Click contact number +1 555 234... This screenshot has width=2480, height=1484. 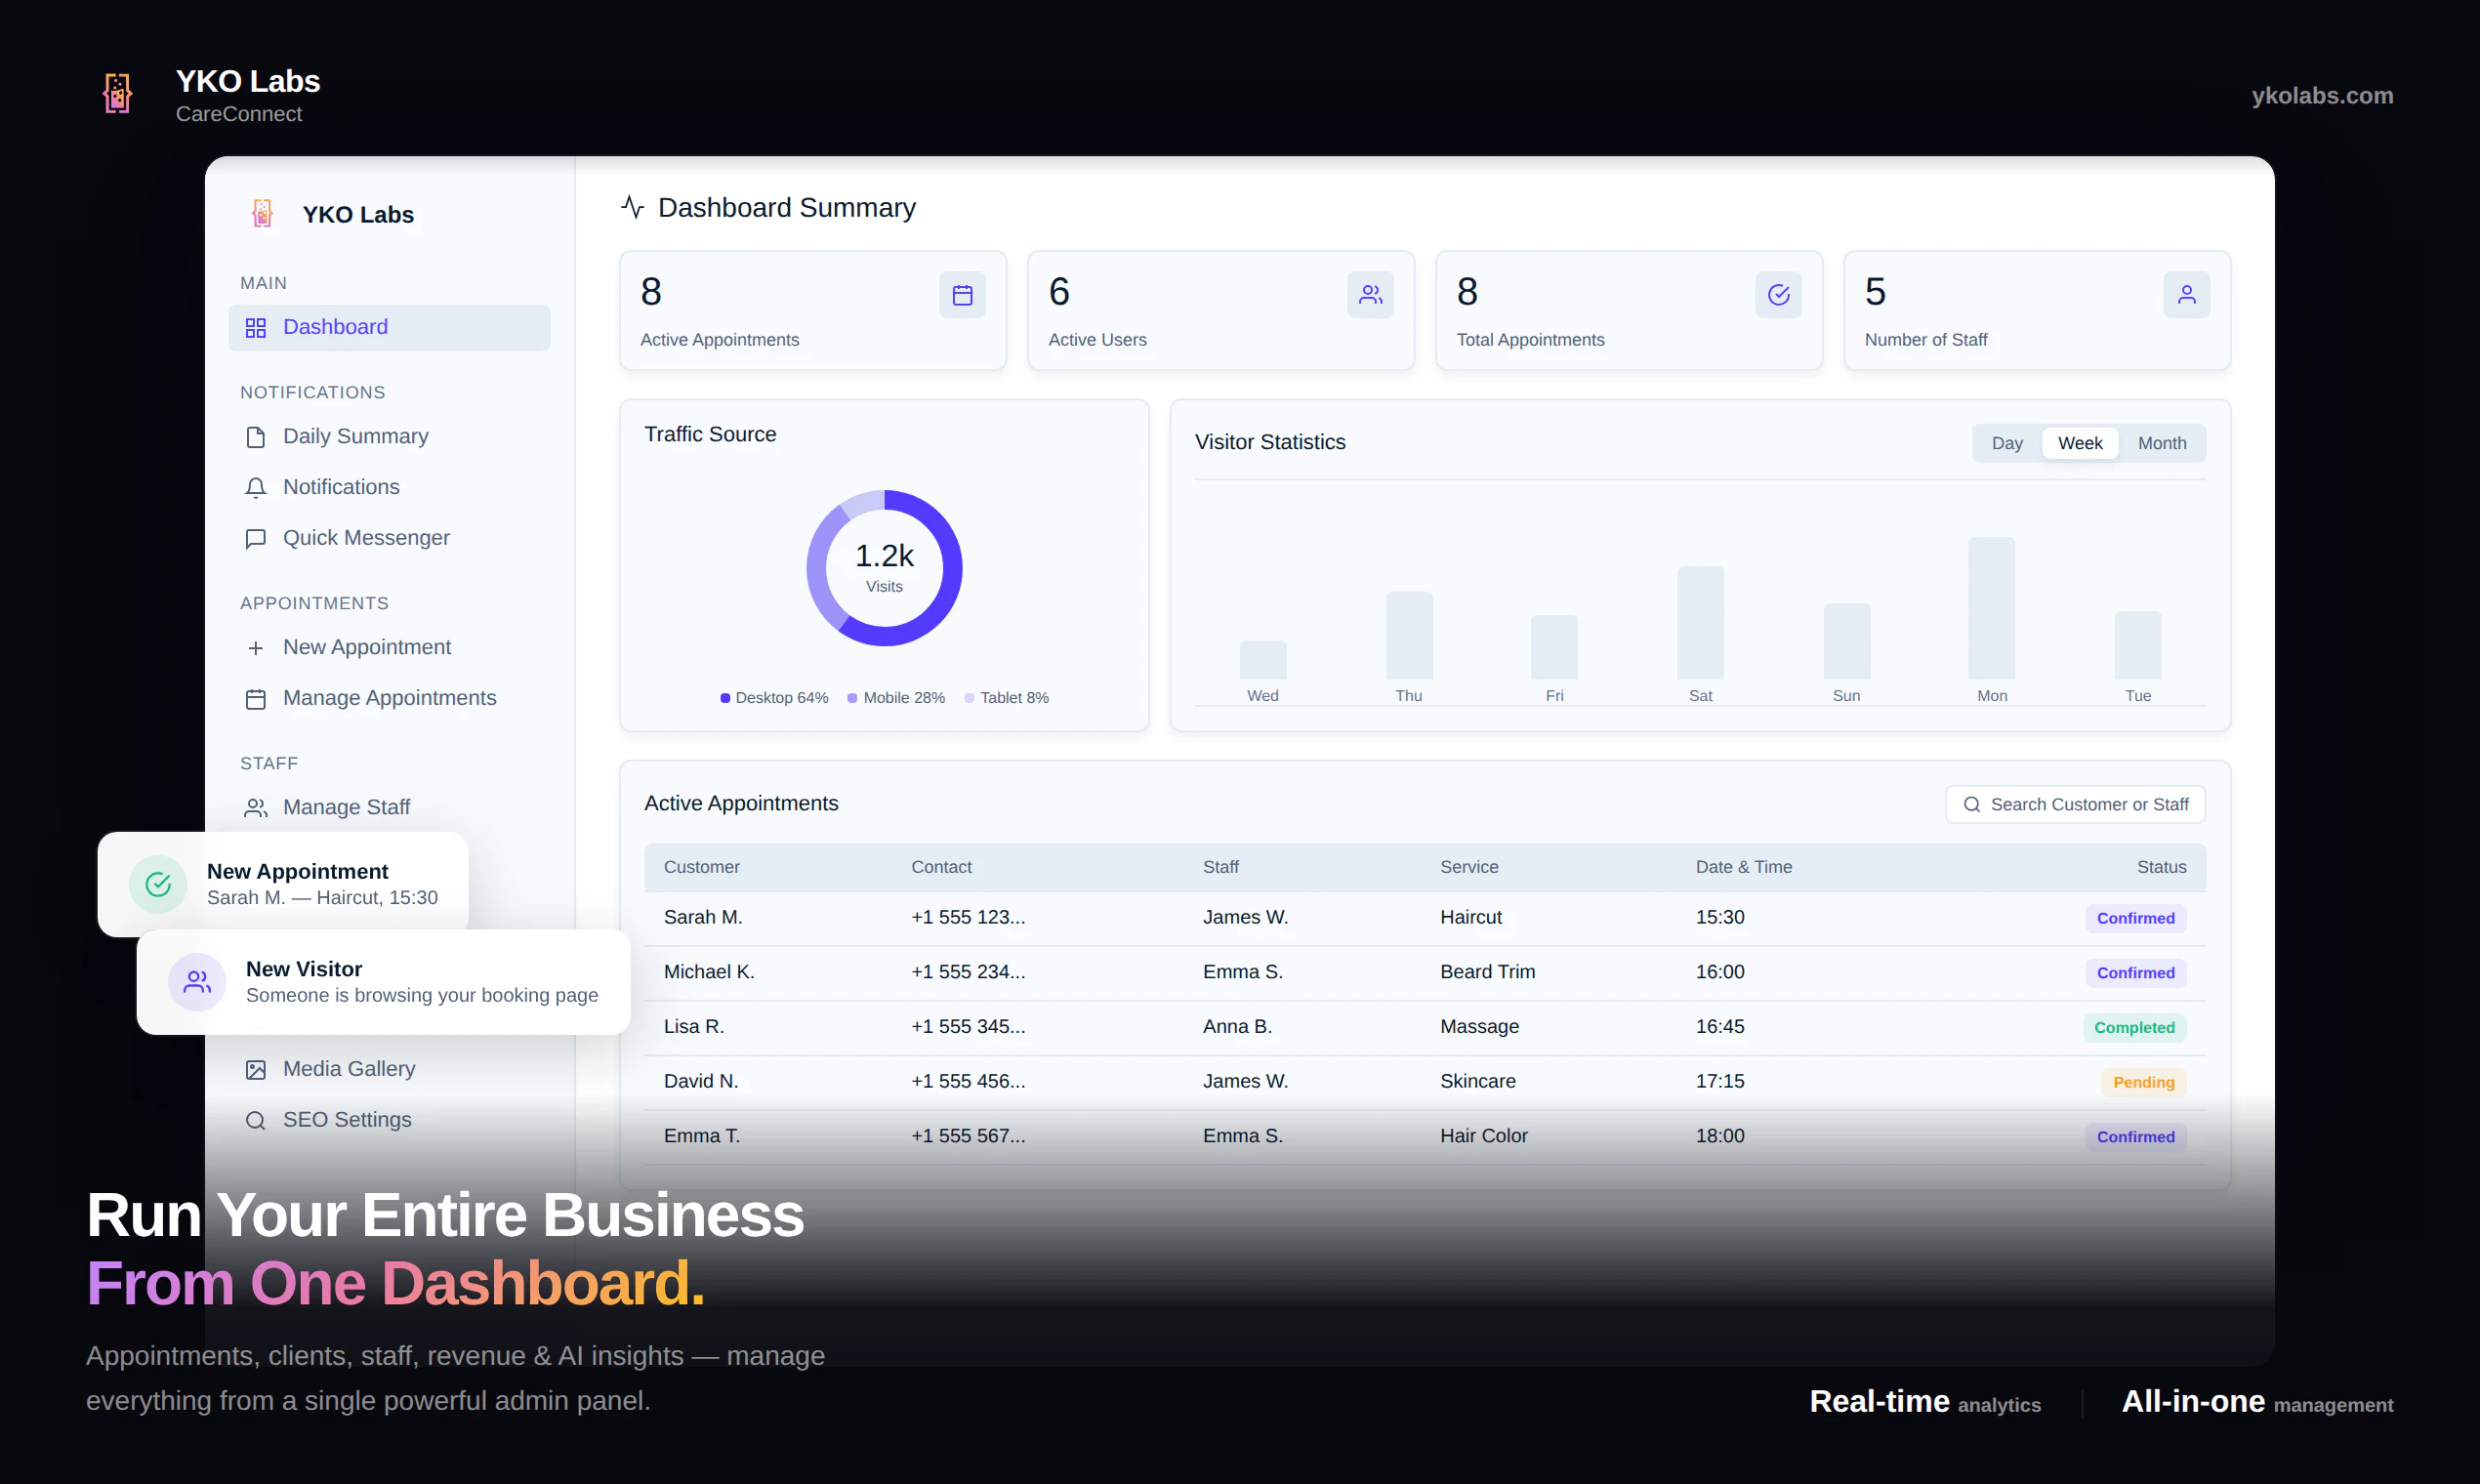tap(967, 973)
